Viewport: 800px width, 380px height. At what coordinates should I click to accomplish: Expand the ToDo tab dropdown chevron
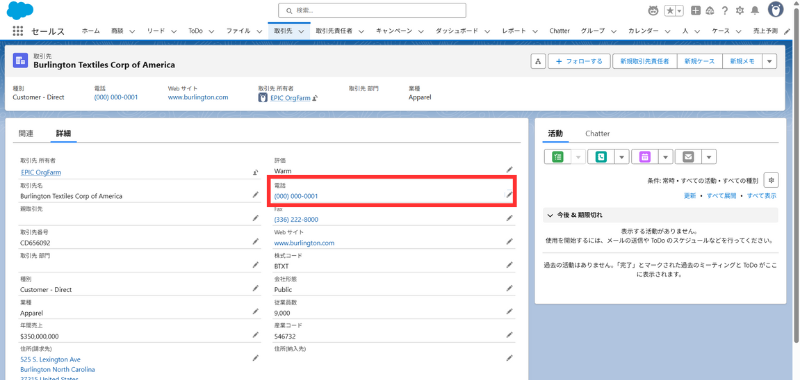211,31
